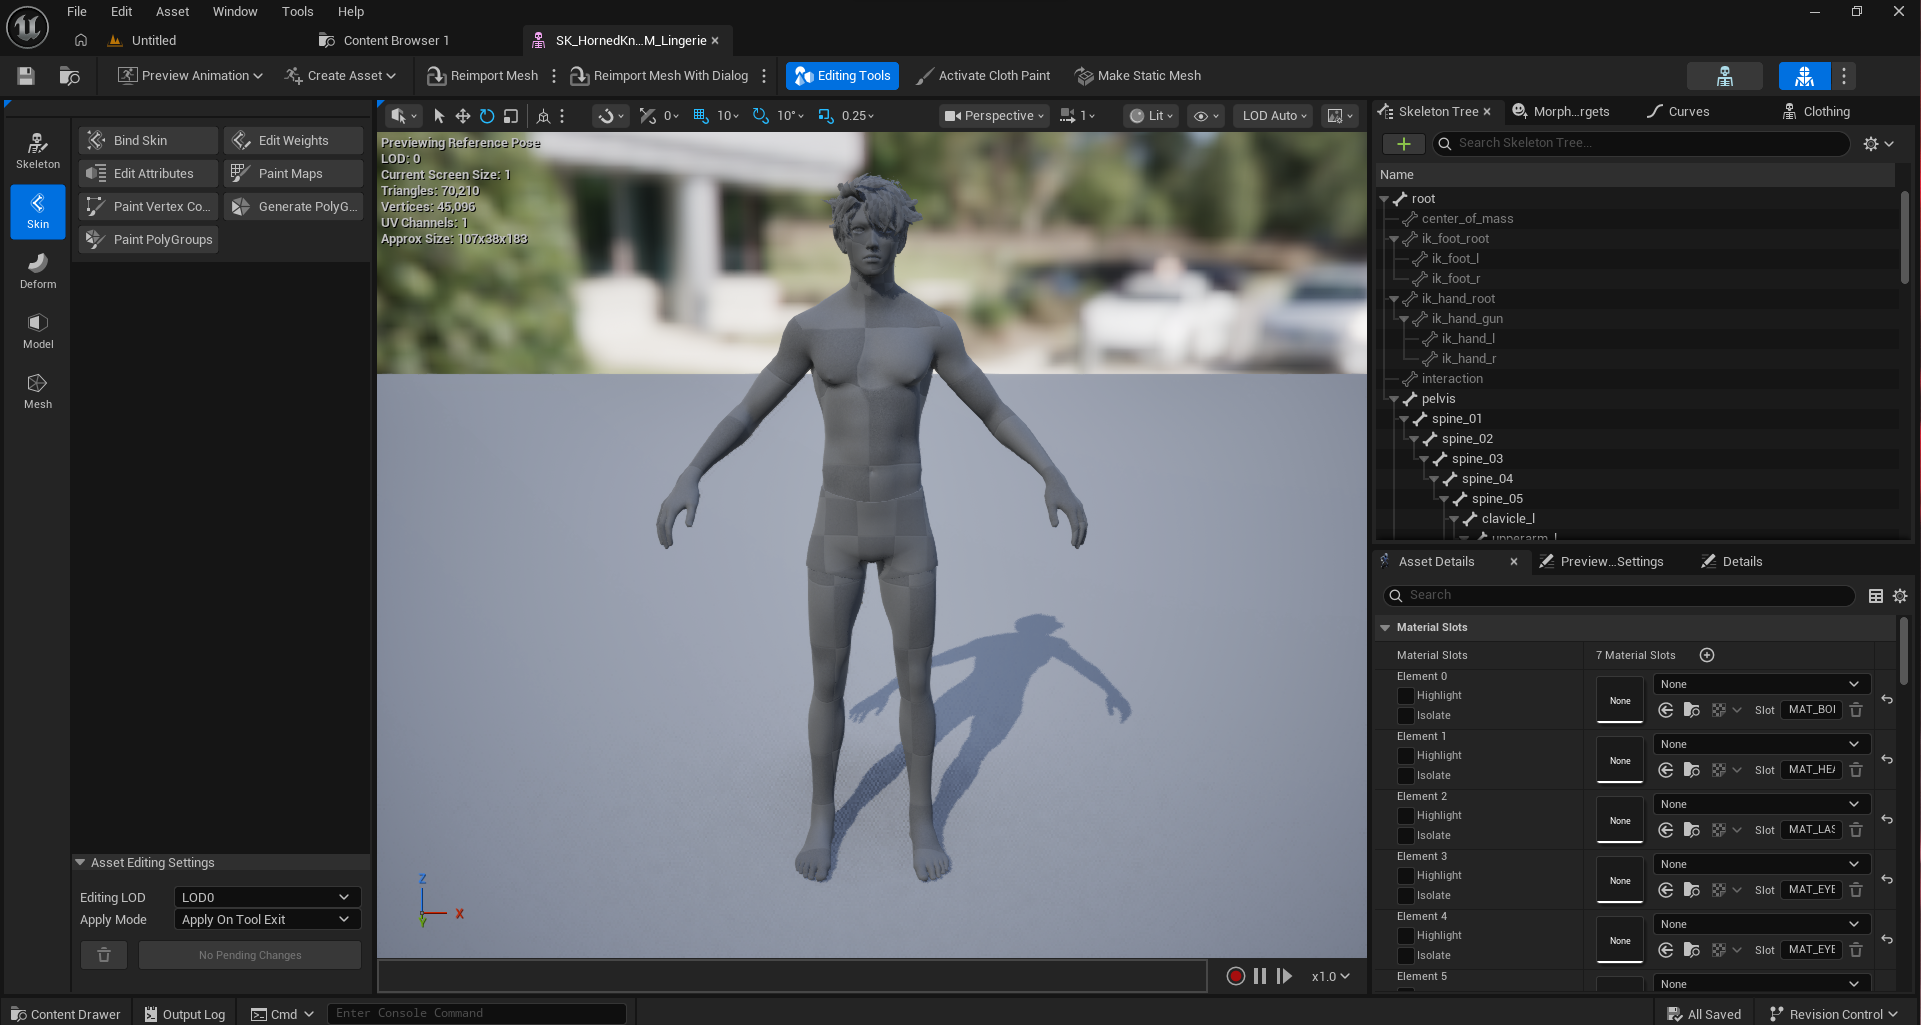This screenshot has height=1025, width=1921.
Task: Click the Bind Skin button
Action: [148, 141]
